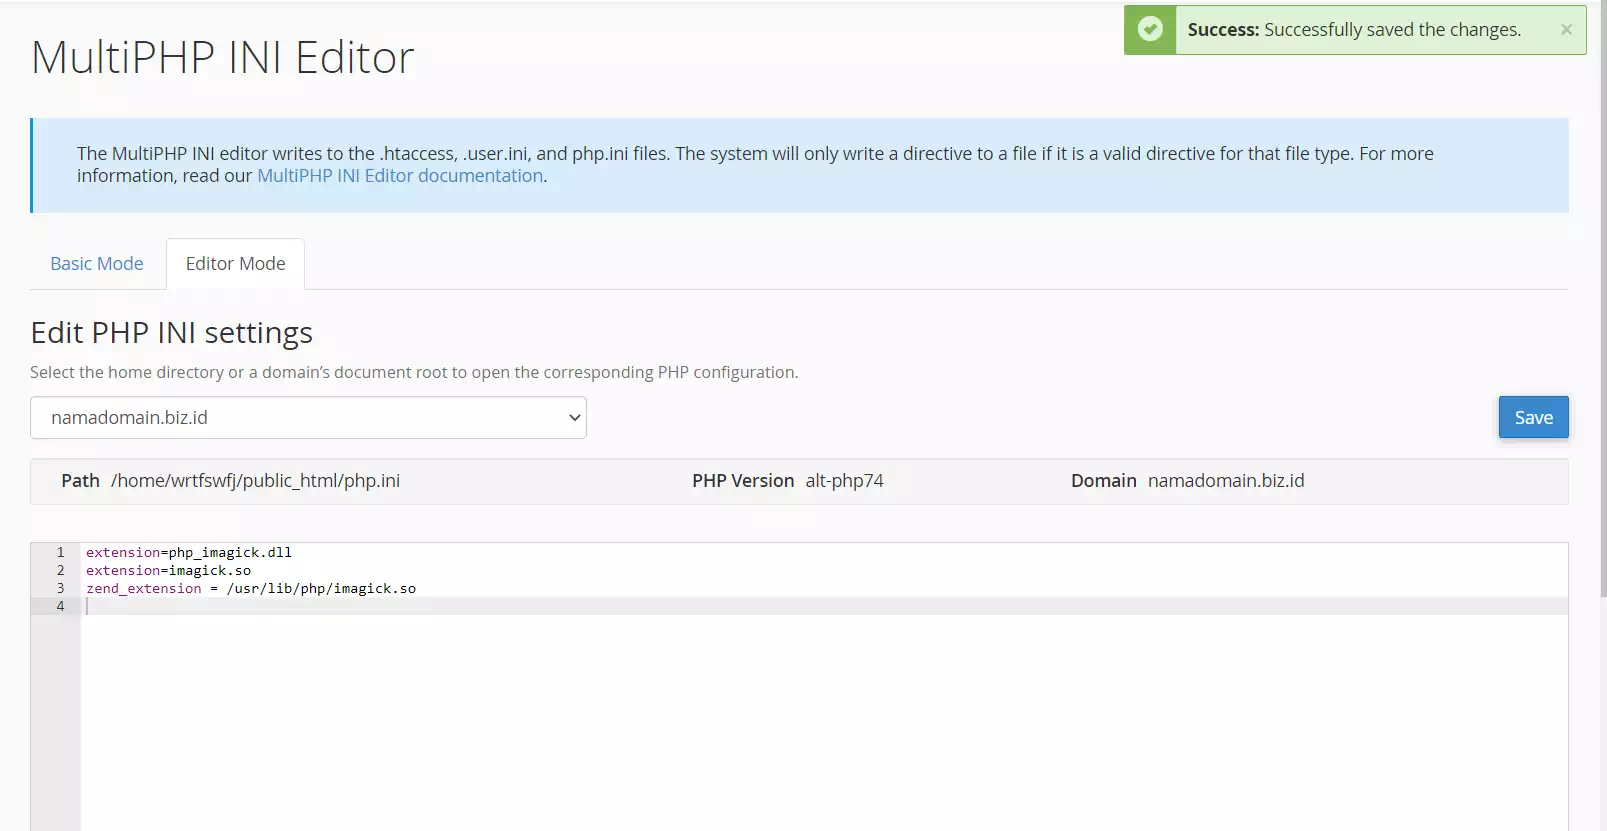Viewport: 1607px width, 831px height.
Task: Click the PHP version value alt-php74
Action: pyautogui.click(x=845, y=481)
